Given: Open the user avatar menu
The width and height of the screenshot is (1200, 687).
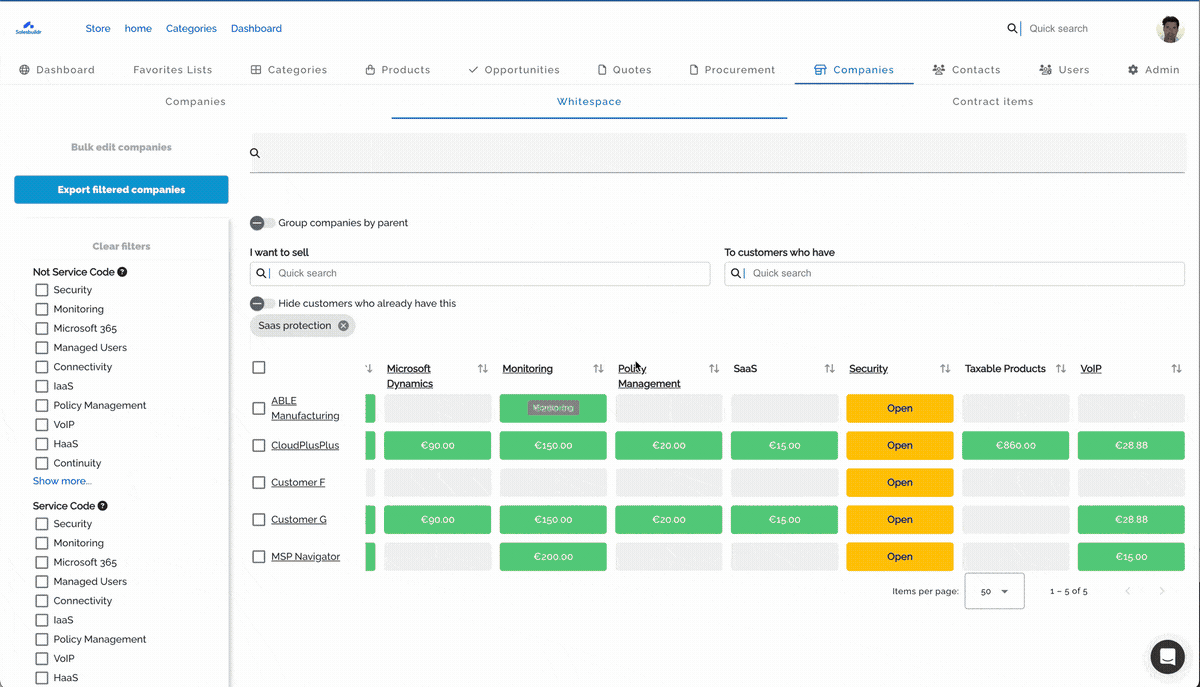Looking at the screenshot, I should [x=1170, y=29].
